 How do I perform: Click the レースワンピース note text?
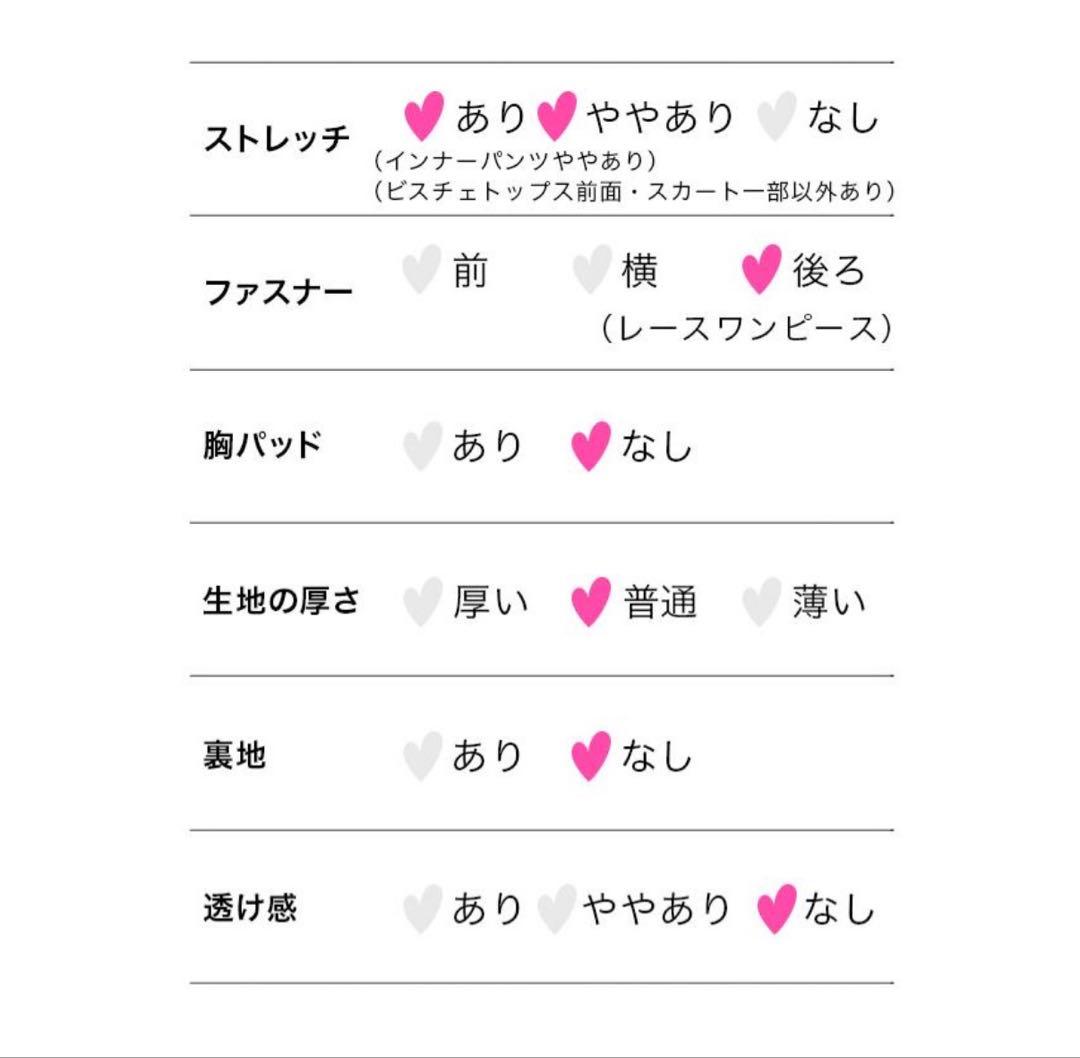point(747,328)
